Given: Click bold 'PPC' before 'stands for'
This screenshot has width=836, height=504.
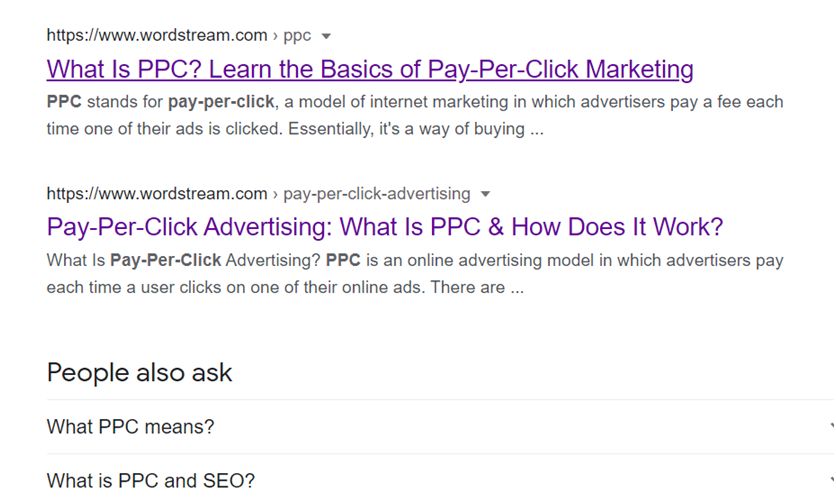Looking at the screenshot, I should (x=64, y=102).
